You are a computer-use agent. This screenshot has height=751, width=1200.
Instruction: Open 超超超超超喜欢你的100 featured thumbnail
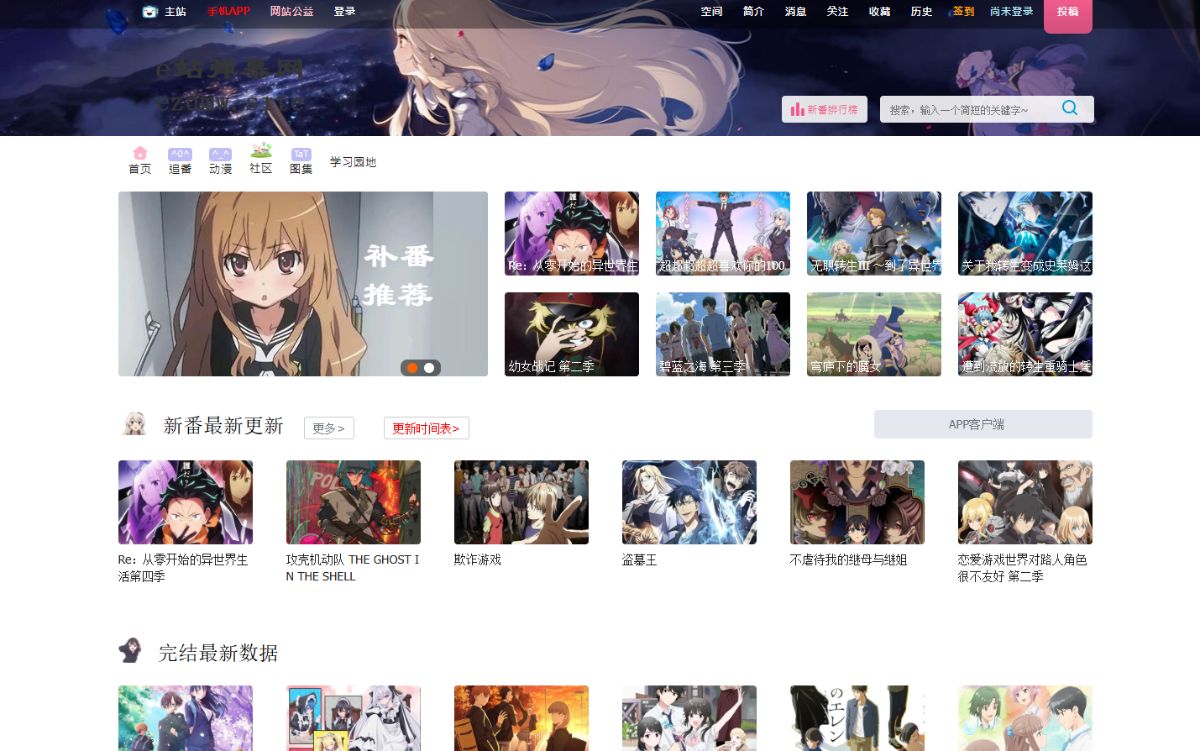point(722,233)
